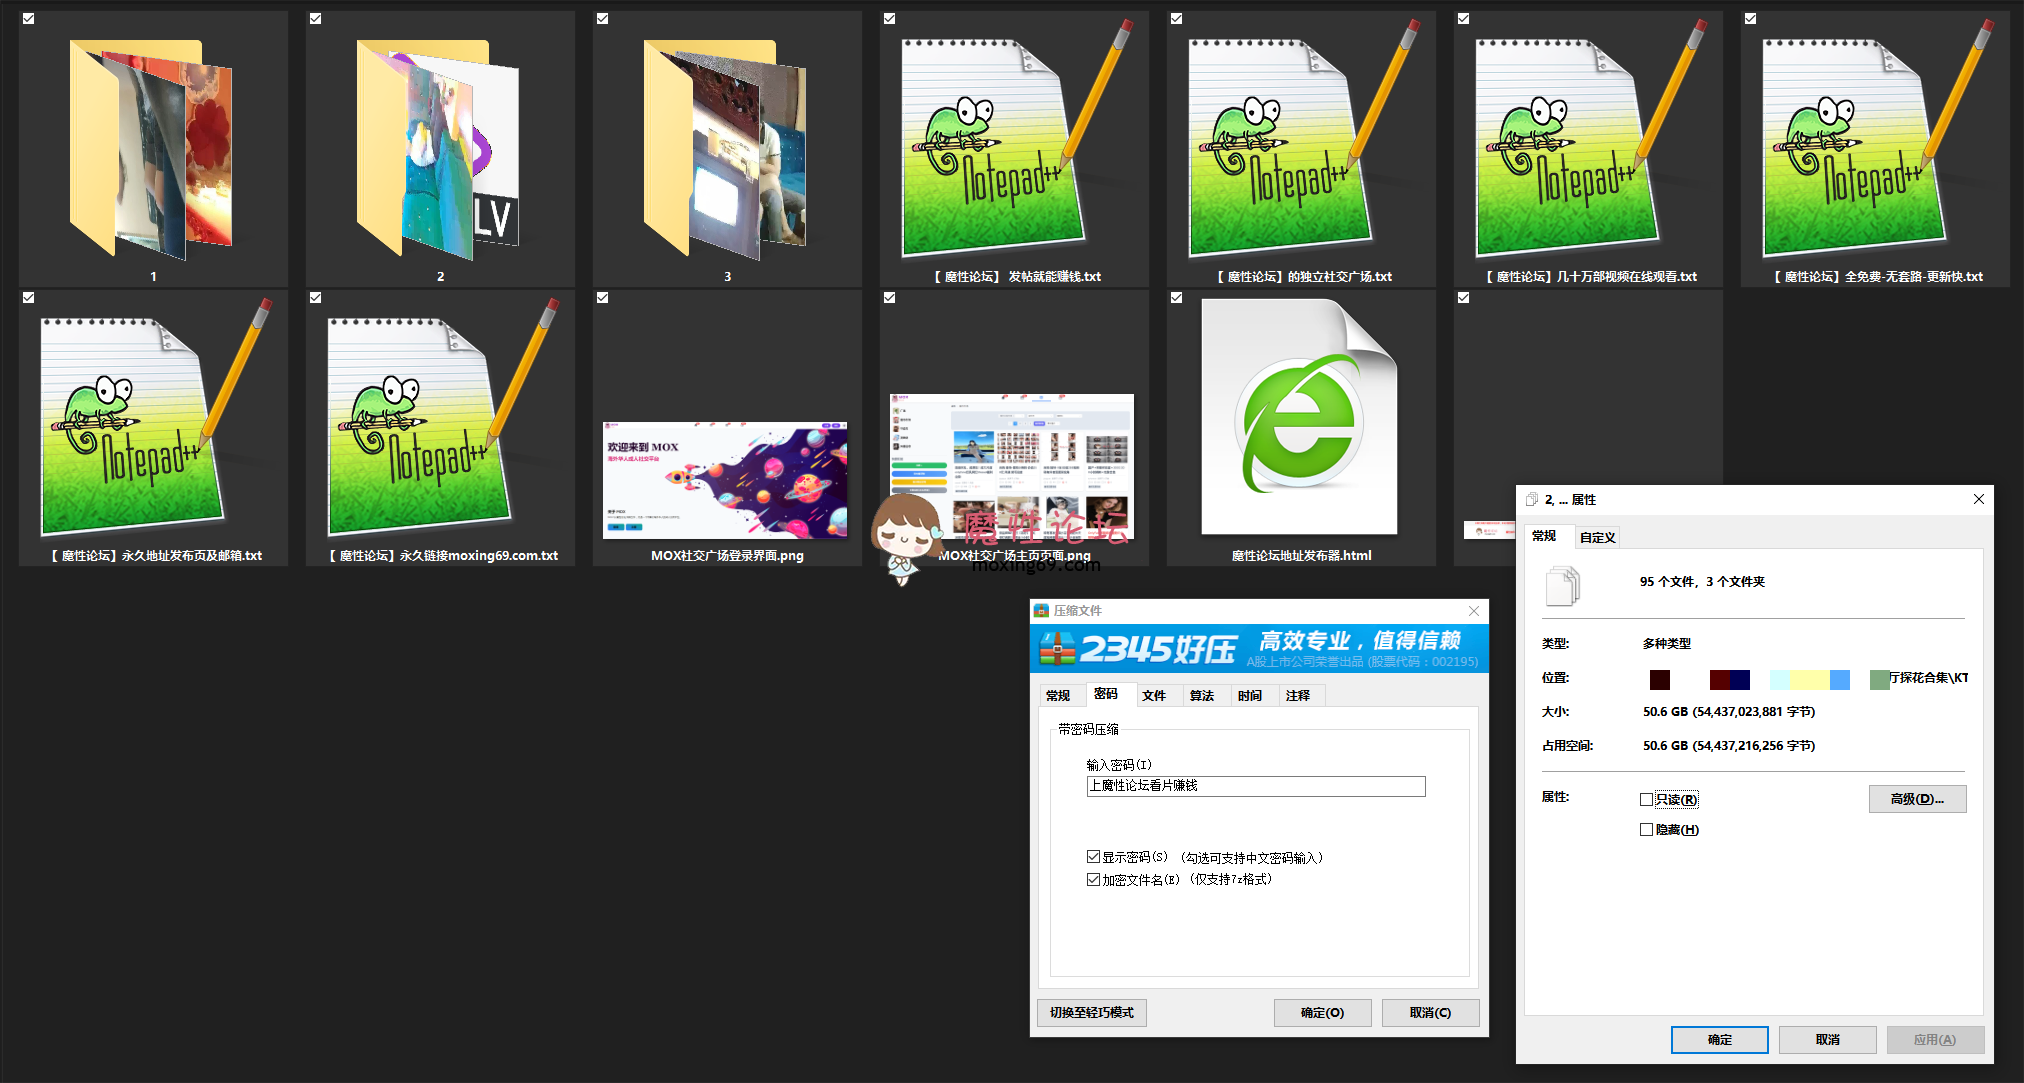Close the 压缩文件 dialog

pos(1473,611)
